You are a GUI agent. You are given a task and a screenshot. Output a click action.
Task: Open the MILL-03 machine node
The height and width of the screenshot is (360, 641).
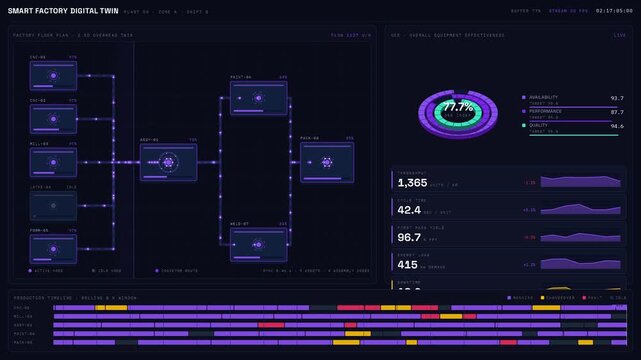click(53, 162)
